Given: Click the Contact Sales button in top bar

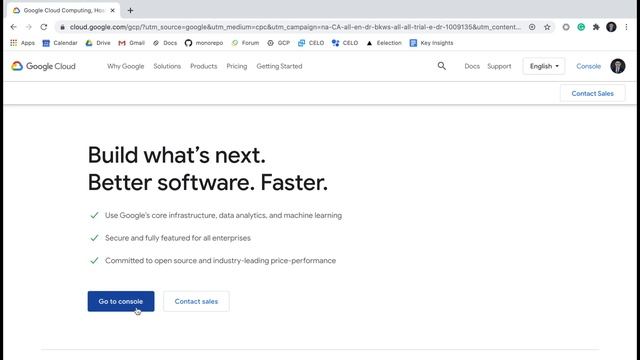Looking at the screenshot, I should [x=592, y=93].
